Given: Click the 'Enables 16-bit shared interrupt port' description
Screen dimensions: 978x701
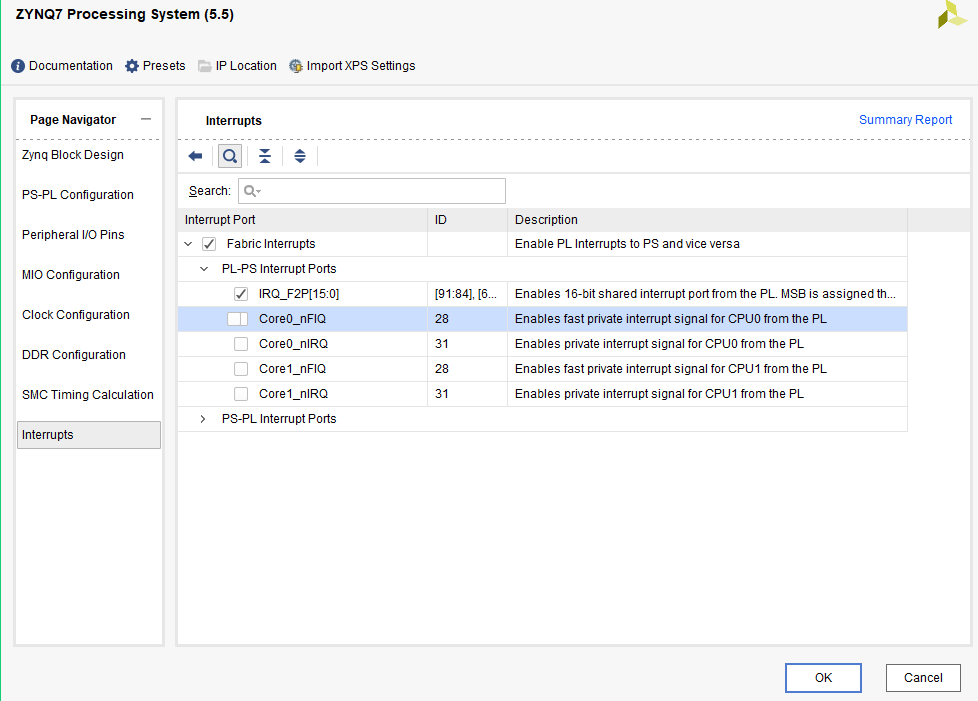Looking at the screenshot, I should [705, 294].
